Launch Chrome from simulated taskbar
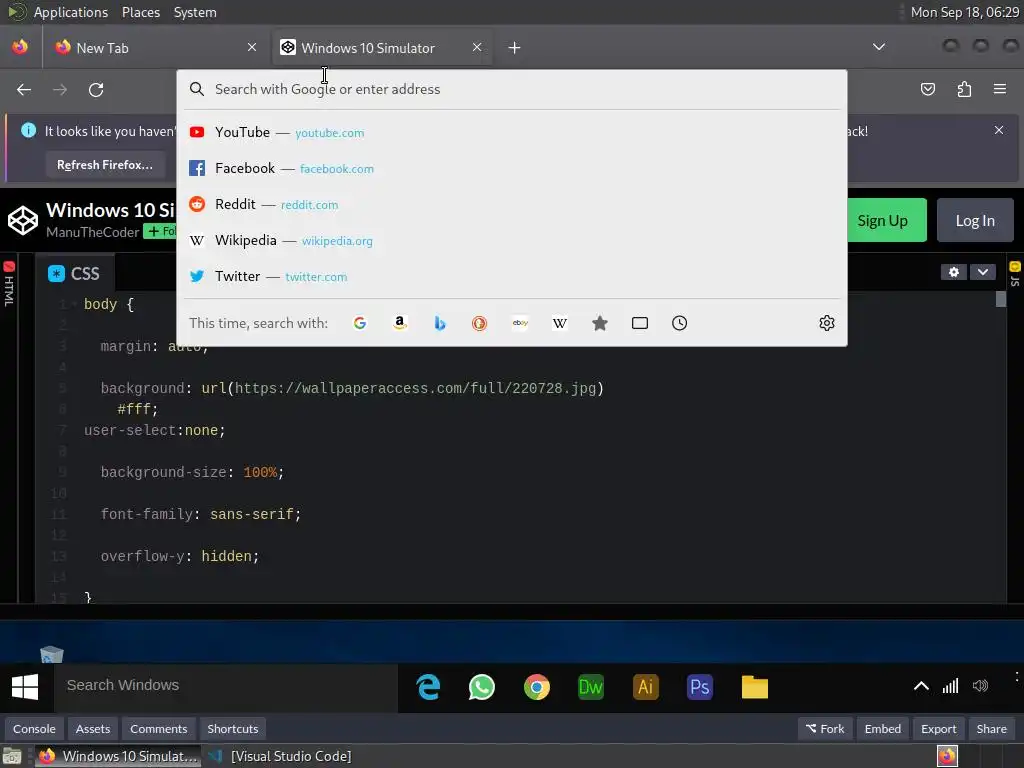 pos(537,687)
